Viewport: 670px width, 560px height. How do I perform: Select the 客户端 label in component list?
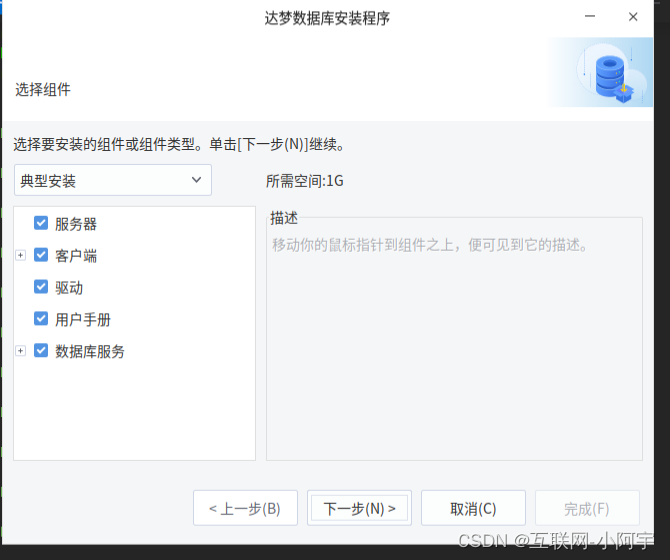[76, 256]
